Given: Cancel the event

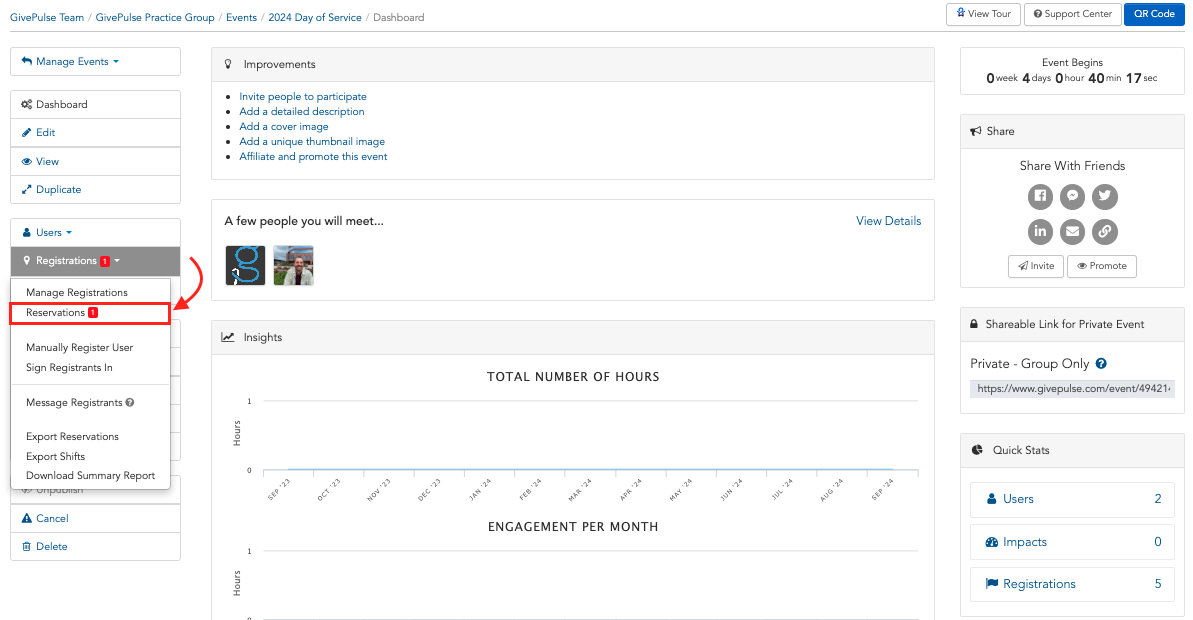Looking at the screenshot, I should (95, 518).
